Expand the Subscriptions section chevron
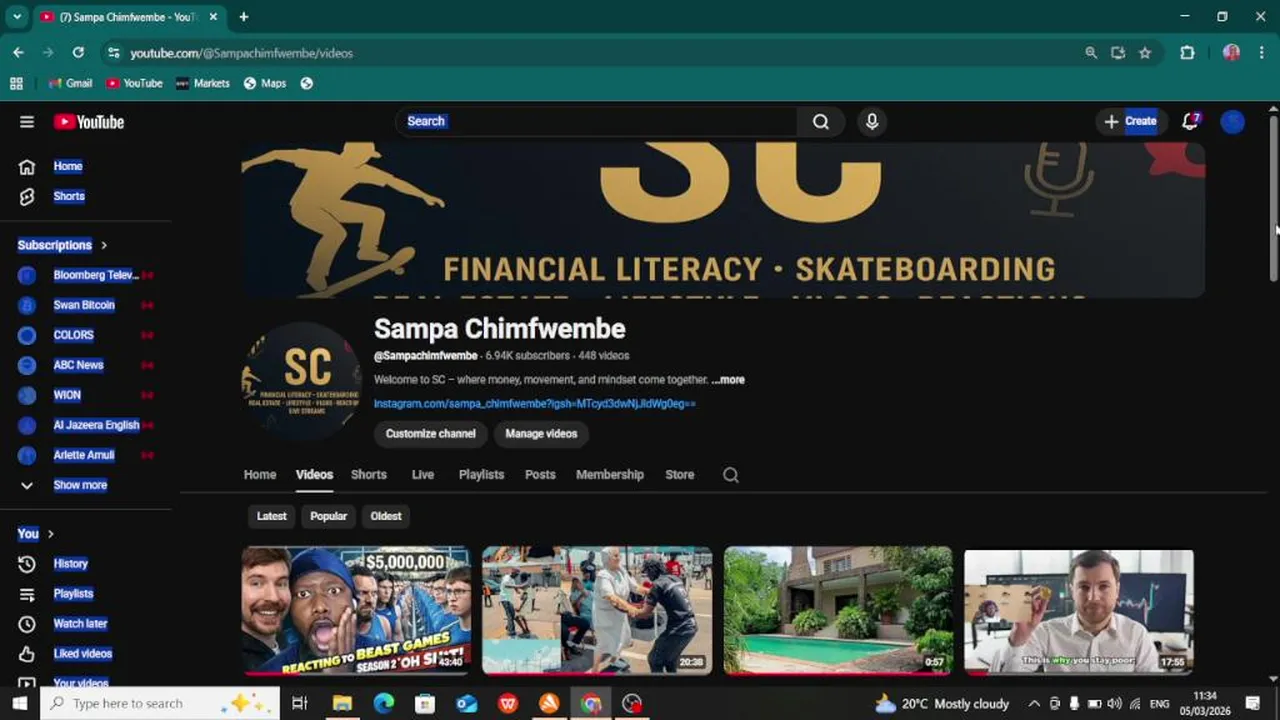This screenshot has height=720, width=1280. point(104,245)
